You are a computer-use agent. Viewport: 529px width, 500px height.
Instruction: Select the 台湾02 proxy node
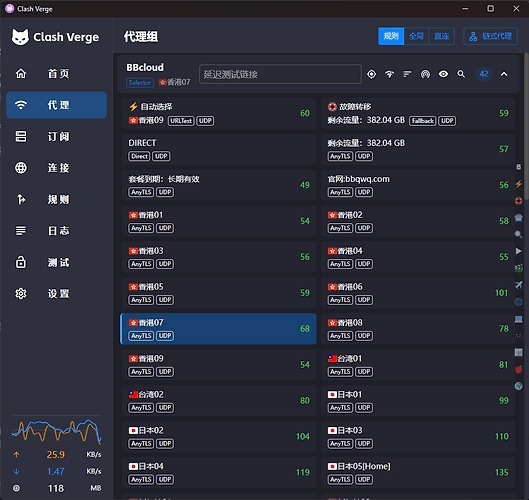[219, 401]
